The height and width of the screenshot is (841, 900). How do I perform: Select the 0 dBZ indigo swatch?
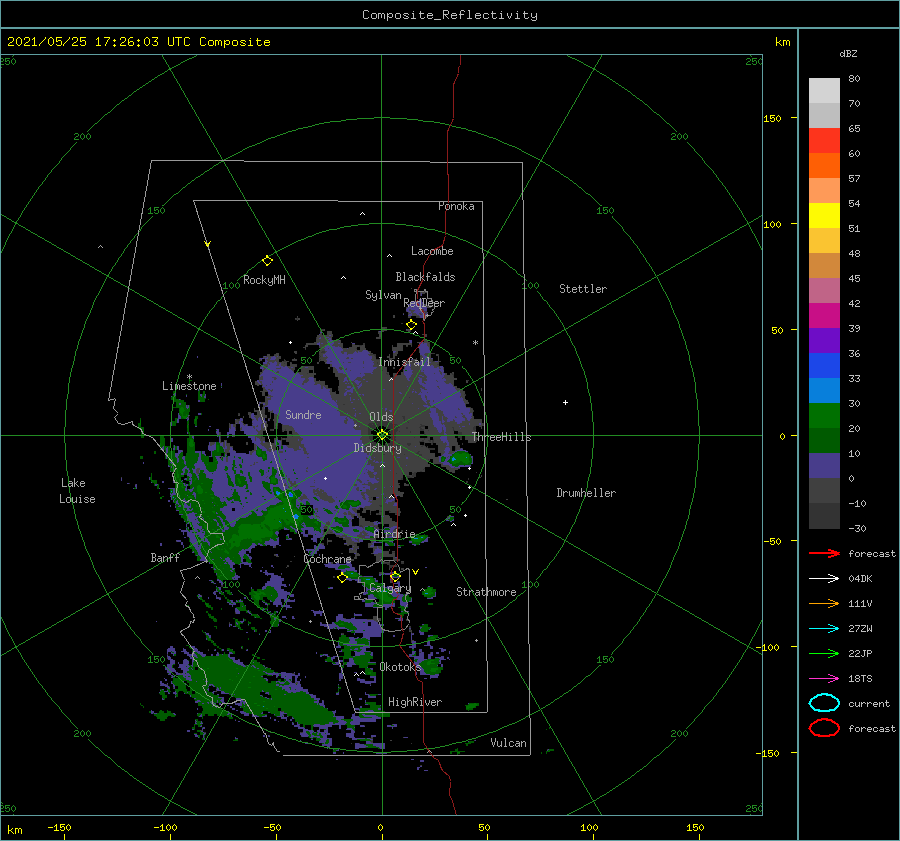(824, 466)
